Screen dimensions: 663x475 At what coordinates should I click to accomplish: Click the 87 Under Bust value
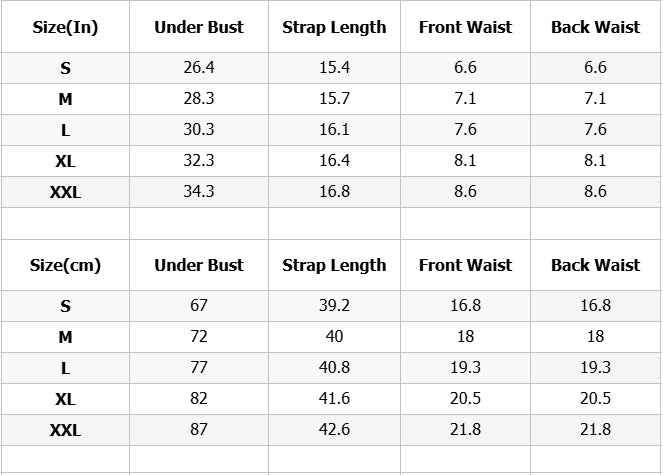[199, 429]
